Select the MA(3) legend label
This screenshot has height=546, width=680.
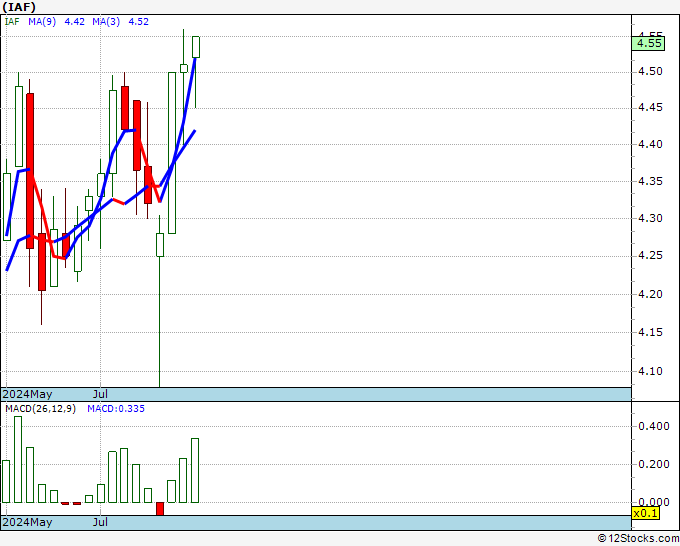pyautogui.click(x=106, y=22)
